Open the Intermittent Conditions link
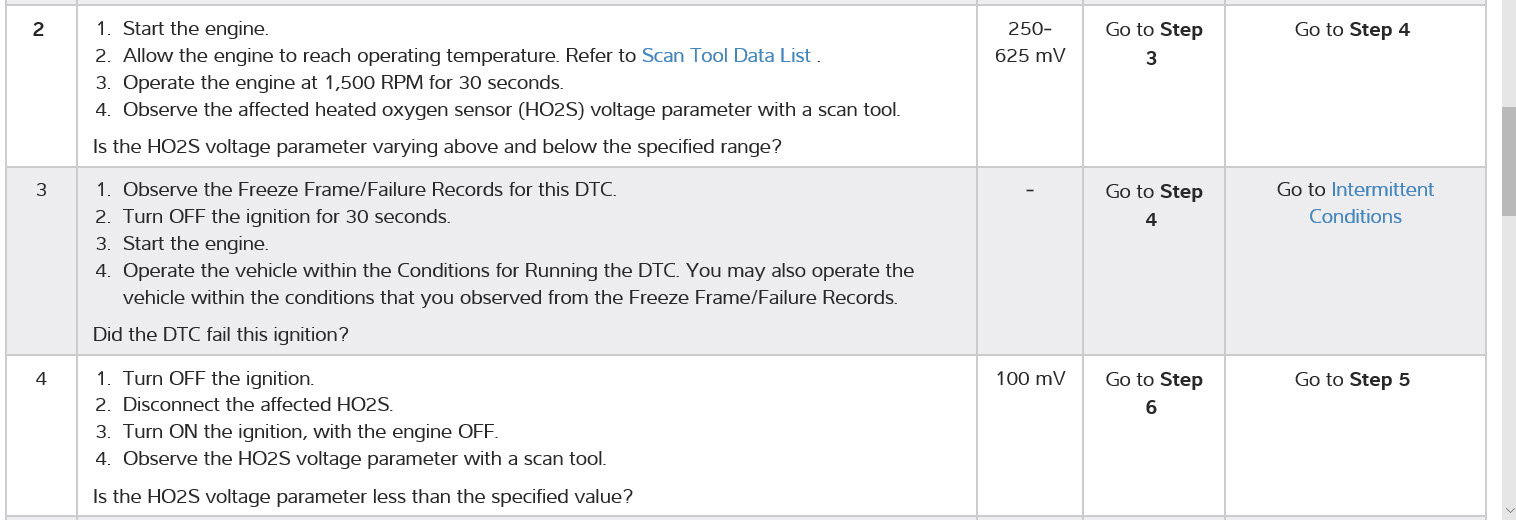Screen dimensions: 1516x525 tap(1355, 203)
